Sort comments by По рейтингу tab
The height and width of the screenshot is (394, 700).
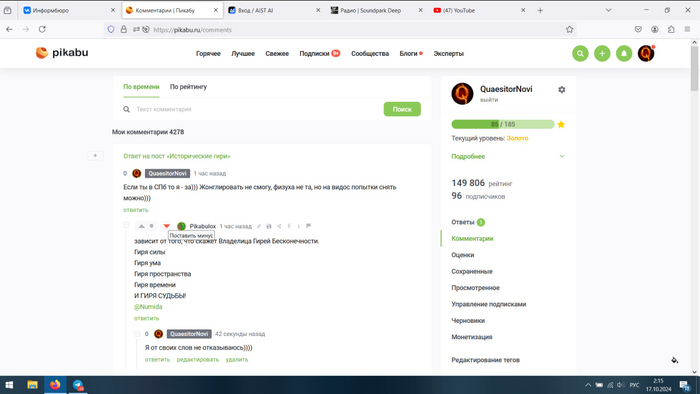pyautogui.click(x=188, y=87)
